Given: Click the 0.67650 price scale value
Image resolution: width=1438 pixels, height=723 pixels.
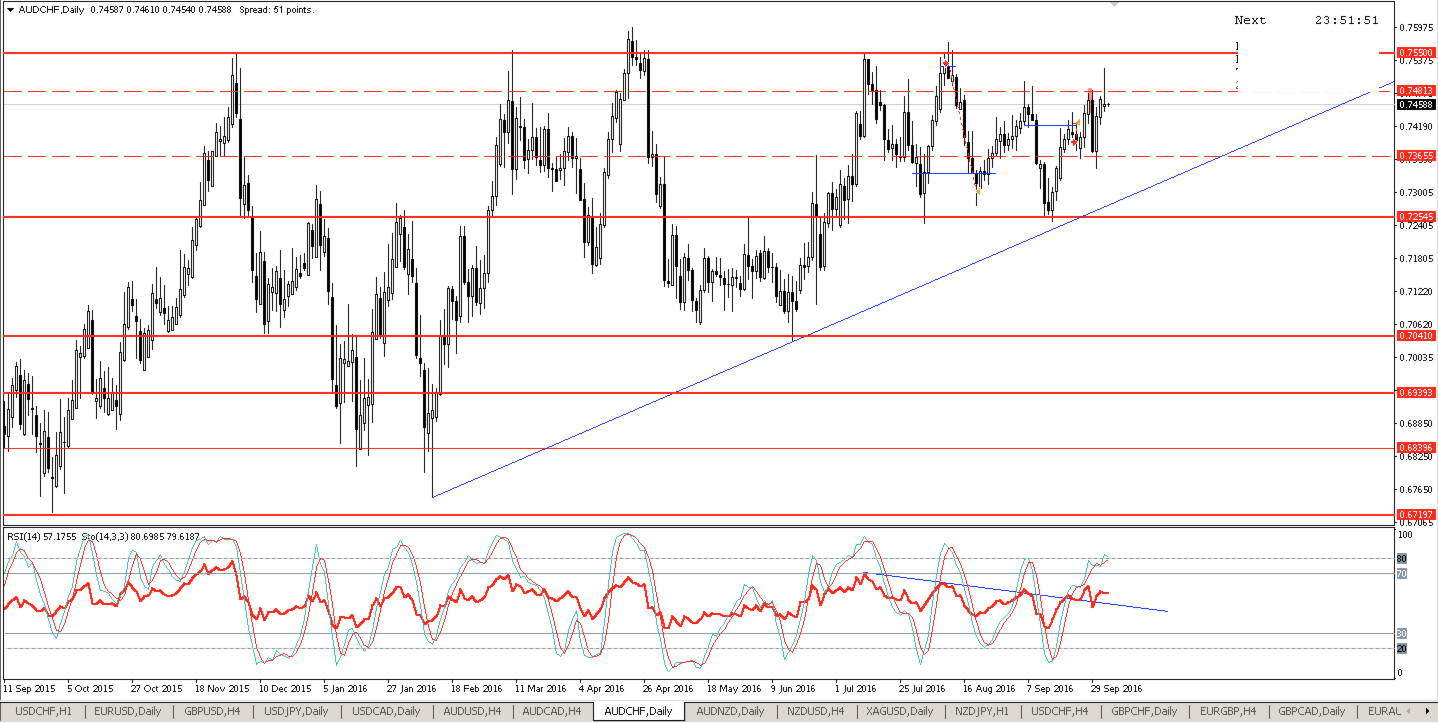Looking at the screenshot, I should [1416, 489].
